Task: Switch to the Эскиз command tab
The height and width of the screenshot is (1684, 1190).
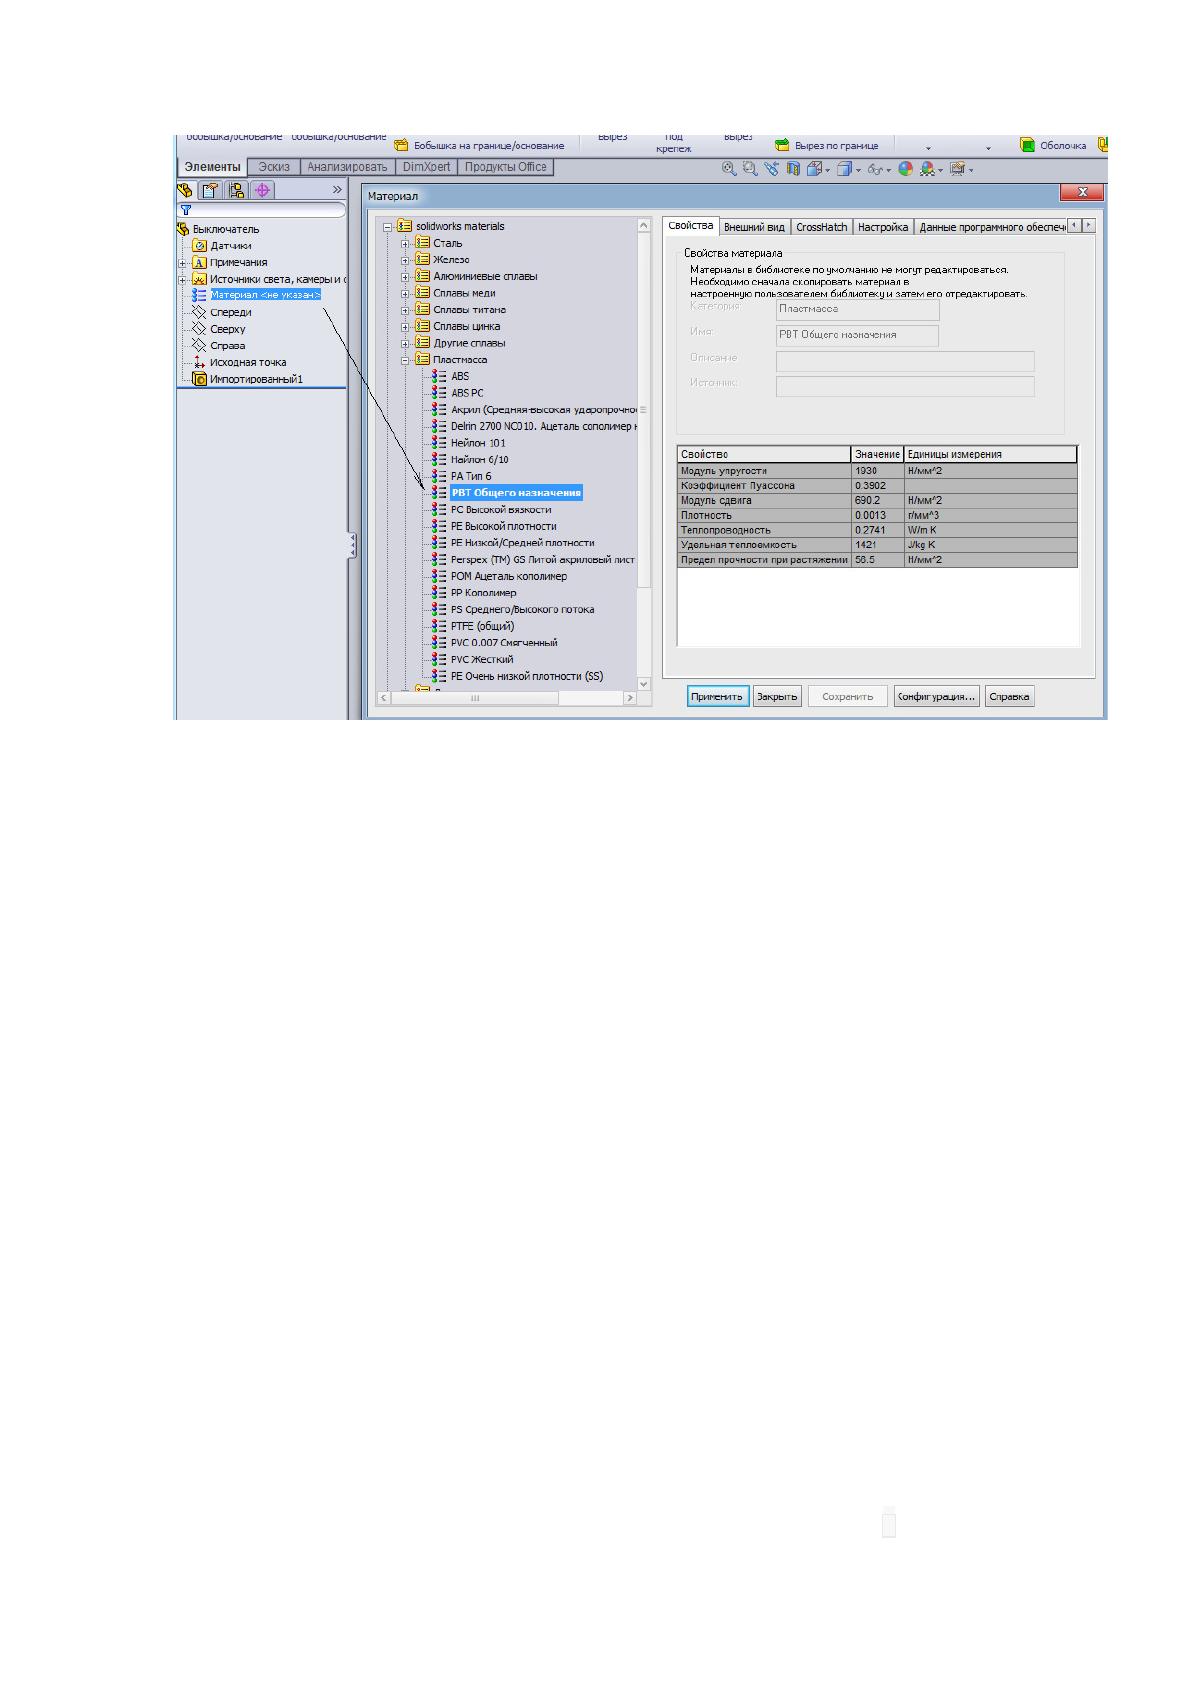Action: pyautogui.click(x=274, y=167)
